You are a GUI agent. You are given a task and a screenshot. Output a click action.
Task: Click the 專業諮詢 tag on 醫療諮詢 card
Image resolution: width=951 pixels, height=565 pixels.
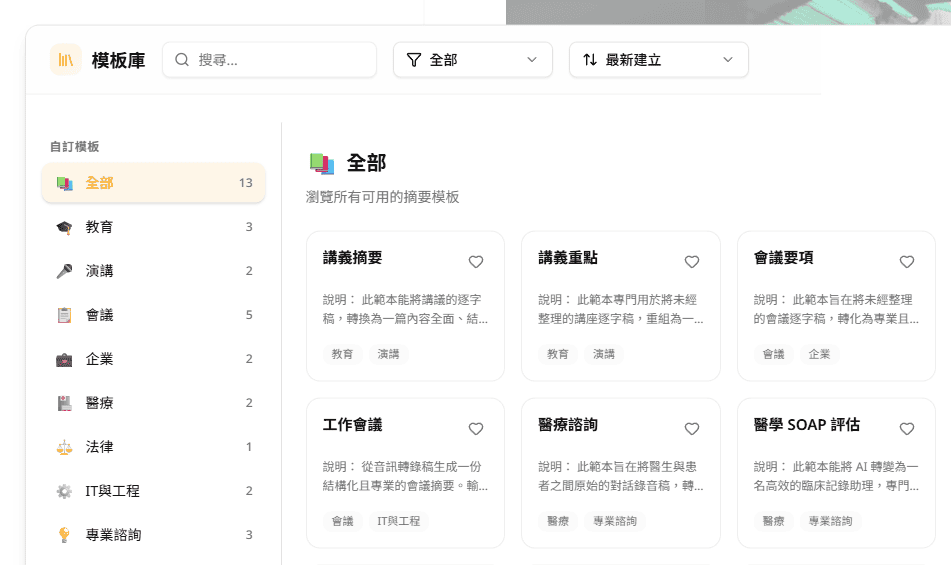pos(614,521)
